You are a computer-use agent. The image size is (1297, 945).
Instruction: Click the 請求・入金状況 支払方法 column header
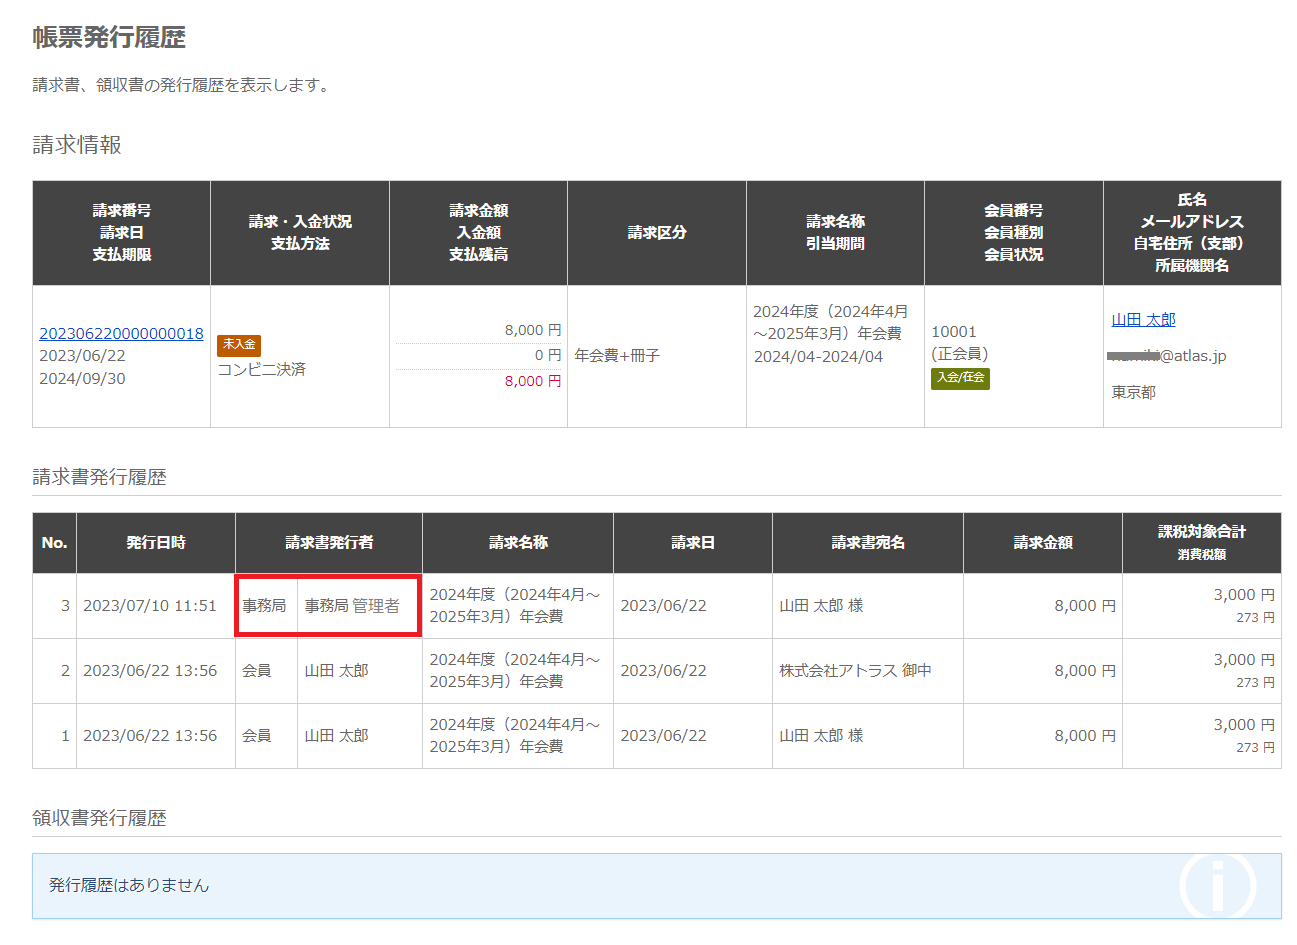[x=300, y=233]
